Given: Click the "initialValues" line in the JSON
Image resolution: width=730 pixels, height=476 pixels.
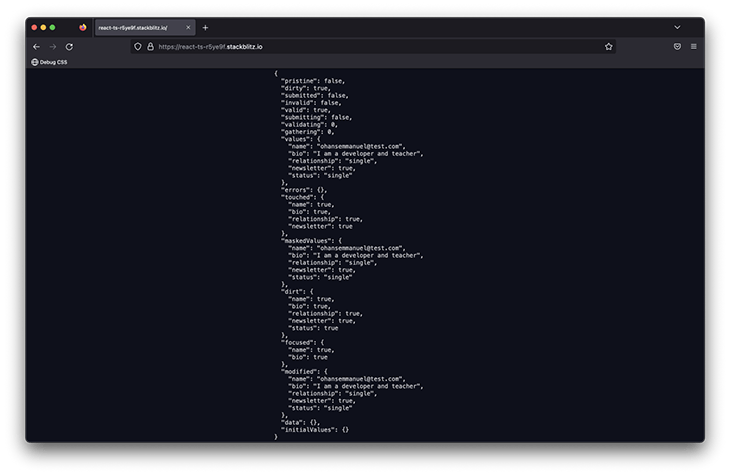Looking at the screenshot, I should [x=314, y=429].
